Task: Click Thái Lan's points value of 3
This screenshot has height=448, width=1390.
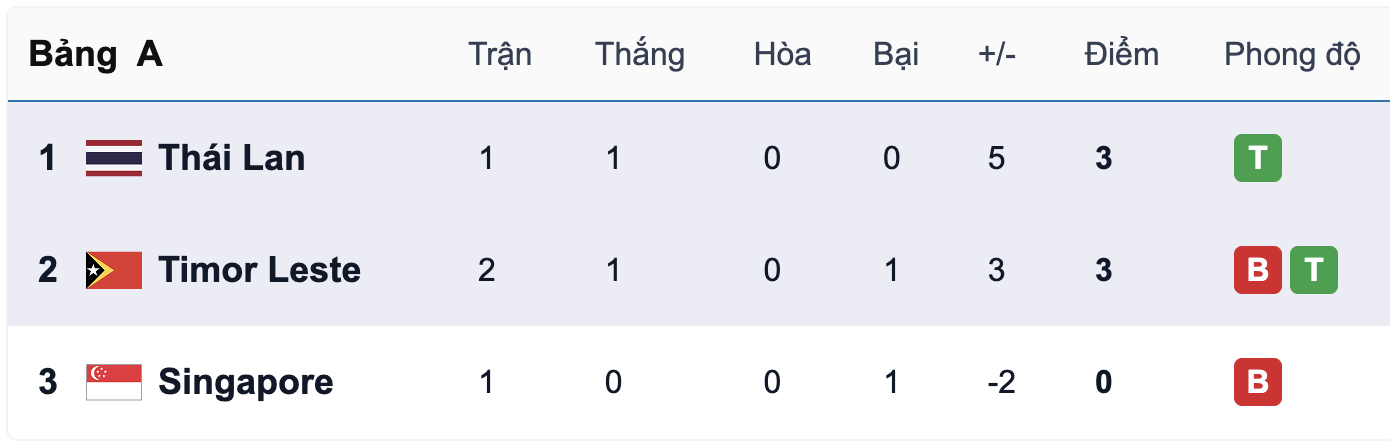Action: point(1103,158)
